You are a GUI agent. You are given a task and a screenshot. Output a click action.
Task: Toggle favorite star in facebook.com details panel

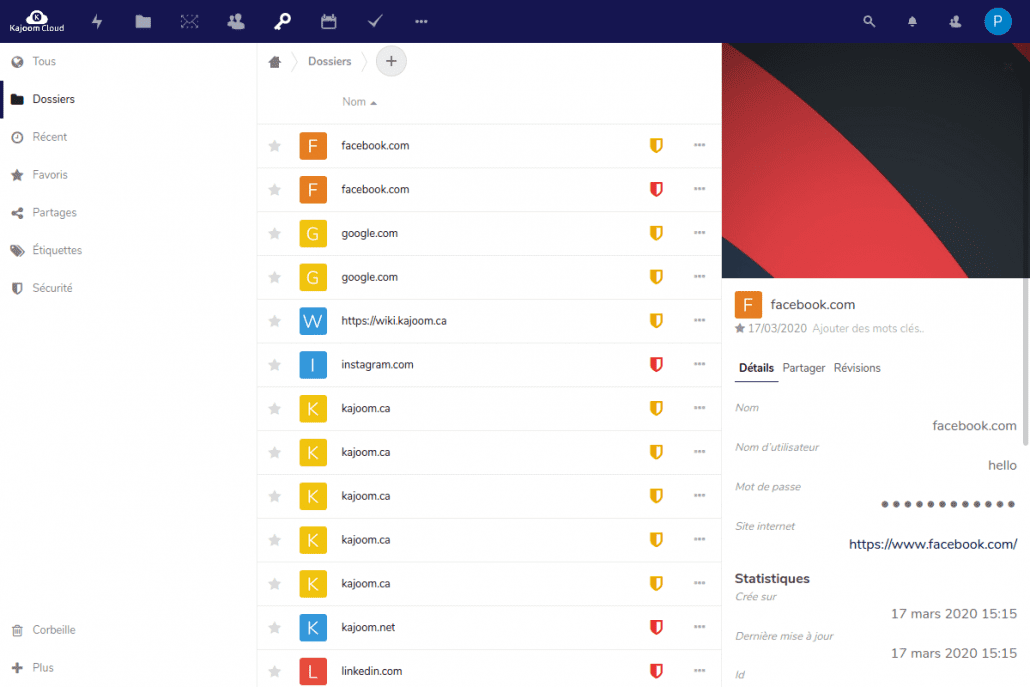[x=740, y=328]
